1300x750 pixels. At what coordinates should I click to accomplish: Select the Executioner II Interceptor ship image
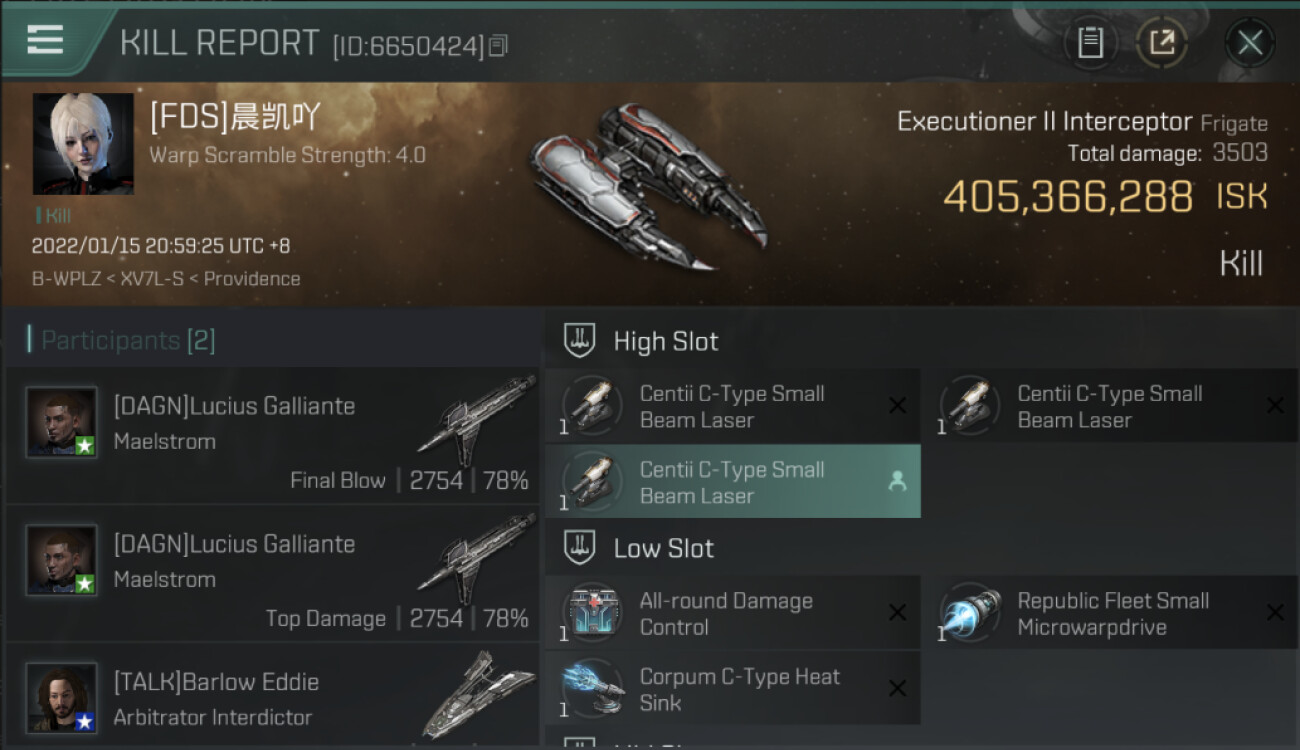click(648, 188)
